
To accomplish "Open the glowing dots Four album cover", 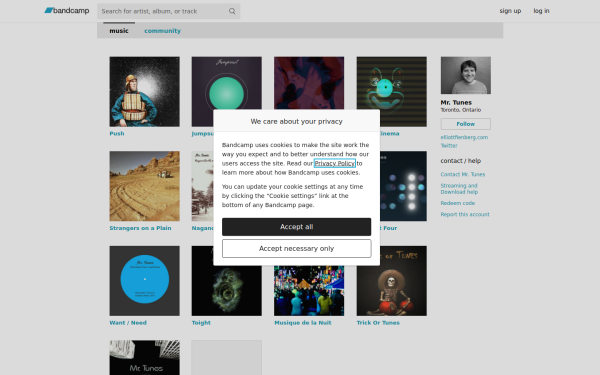I will click(x=403, y=186).
